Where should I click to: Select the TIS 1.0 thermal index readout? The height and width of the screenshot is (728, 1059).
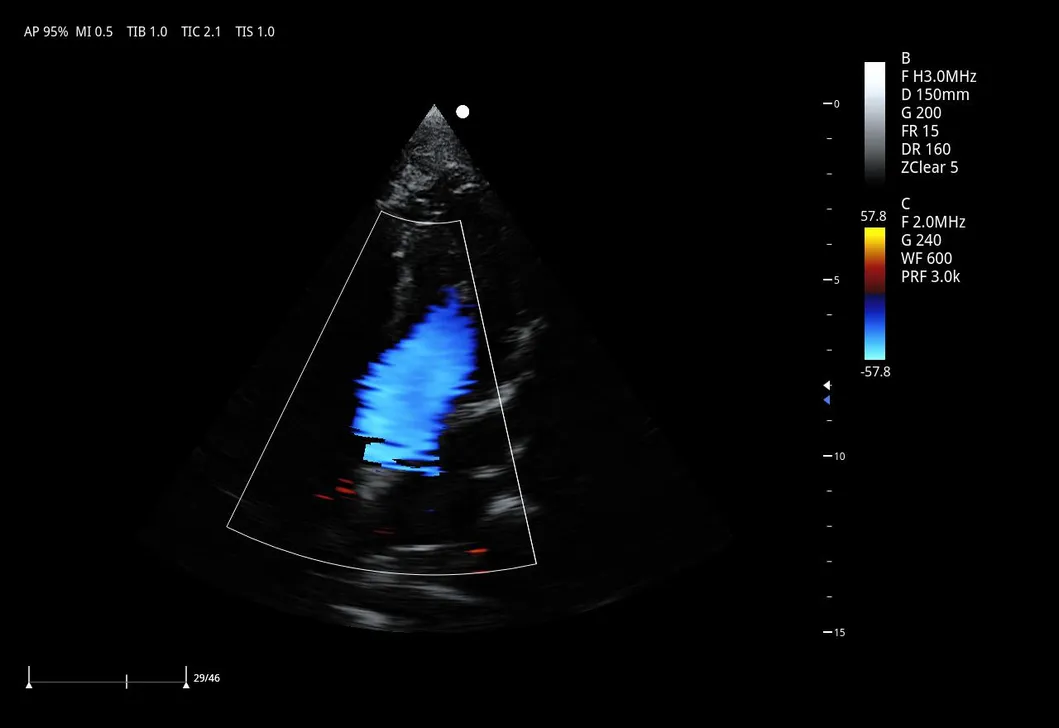pyautogui.click(x=255, y=31)
